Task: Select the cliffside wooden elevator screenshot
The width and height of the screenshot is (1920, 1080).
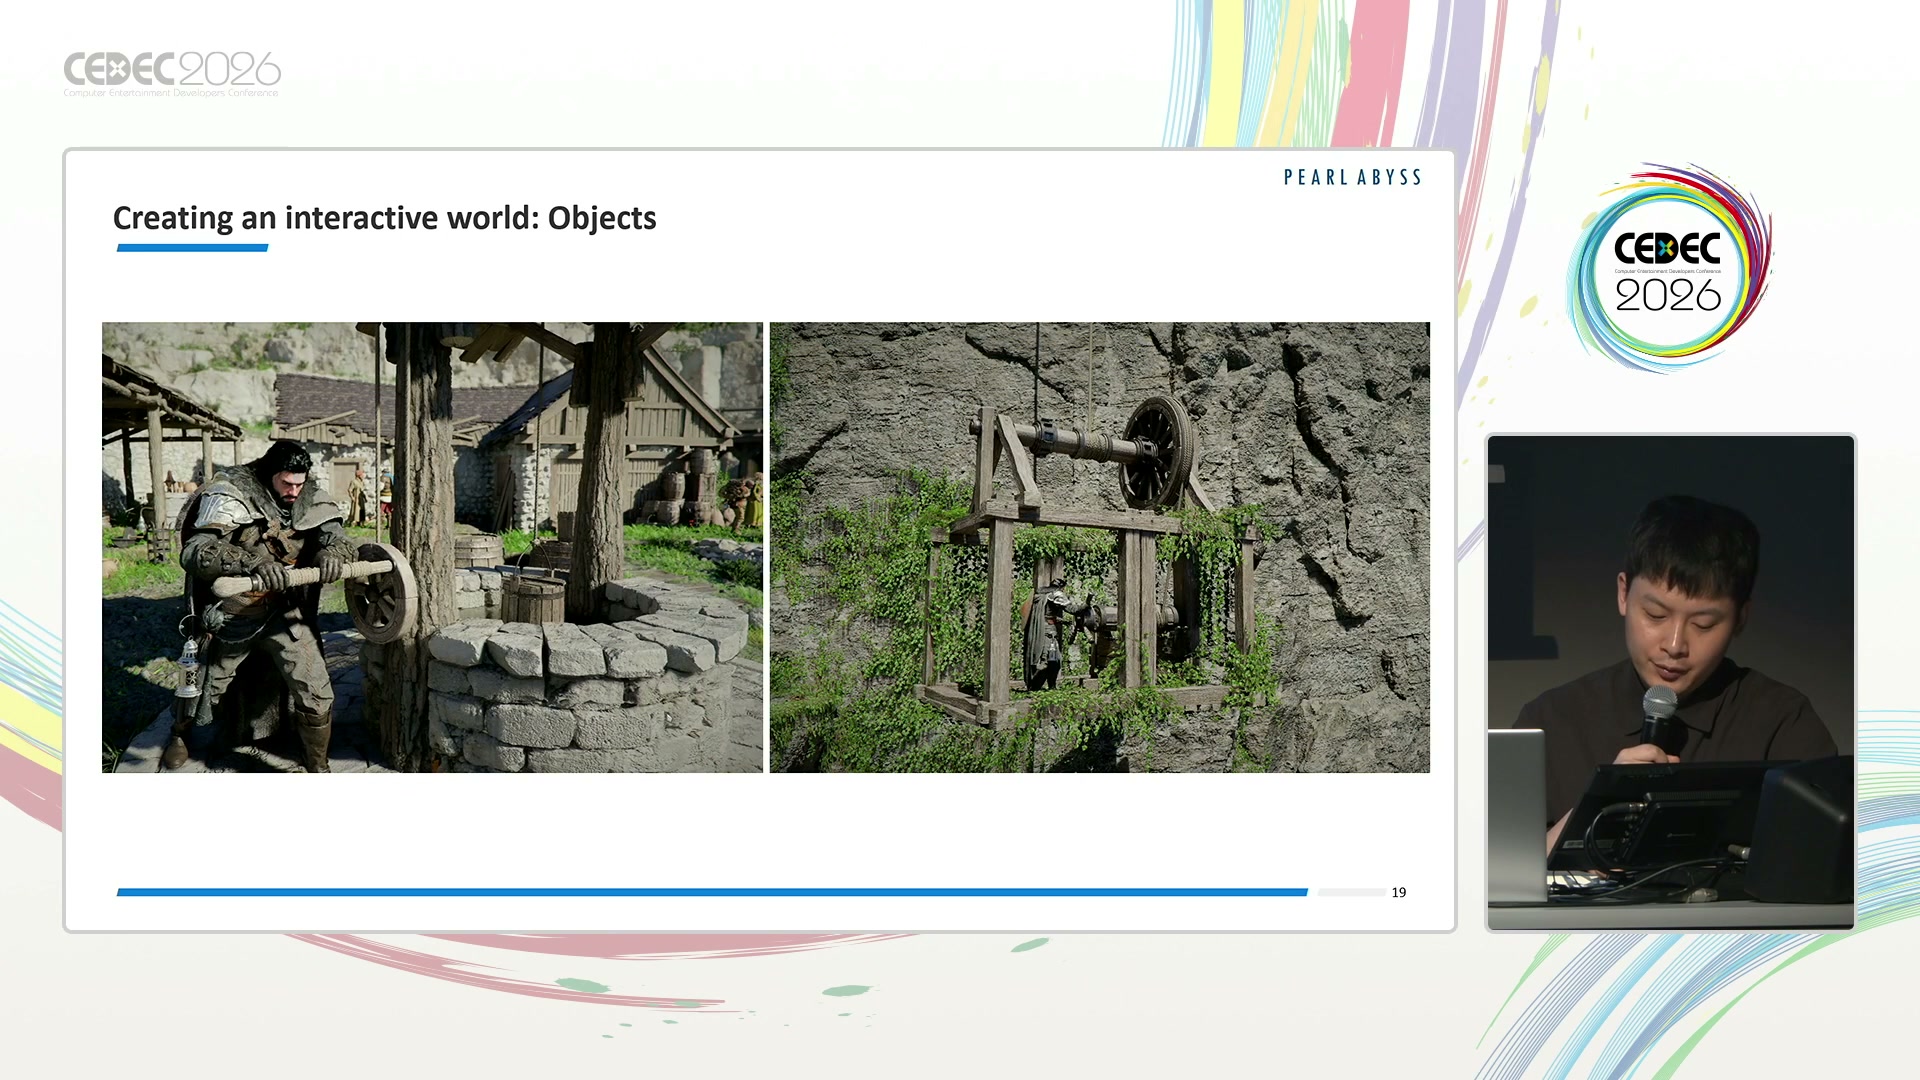Action: (1099, 547)
